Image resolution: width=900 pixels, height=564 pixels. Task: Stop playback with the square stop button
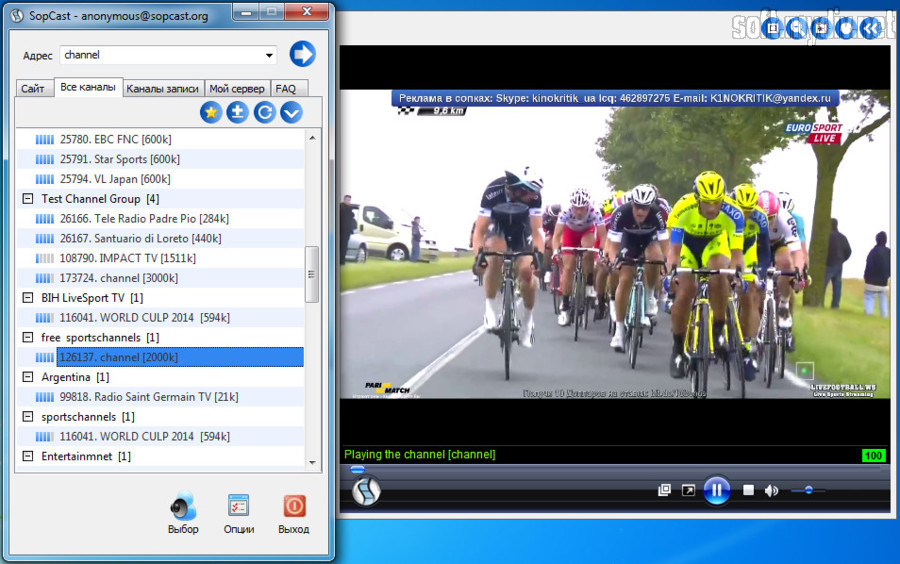pos(748,490)
